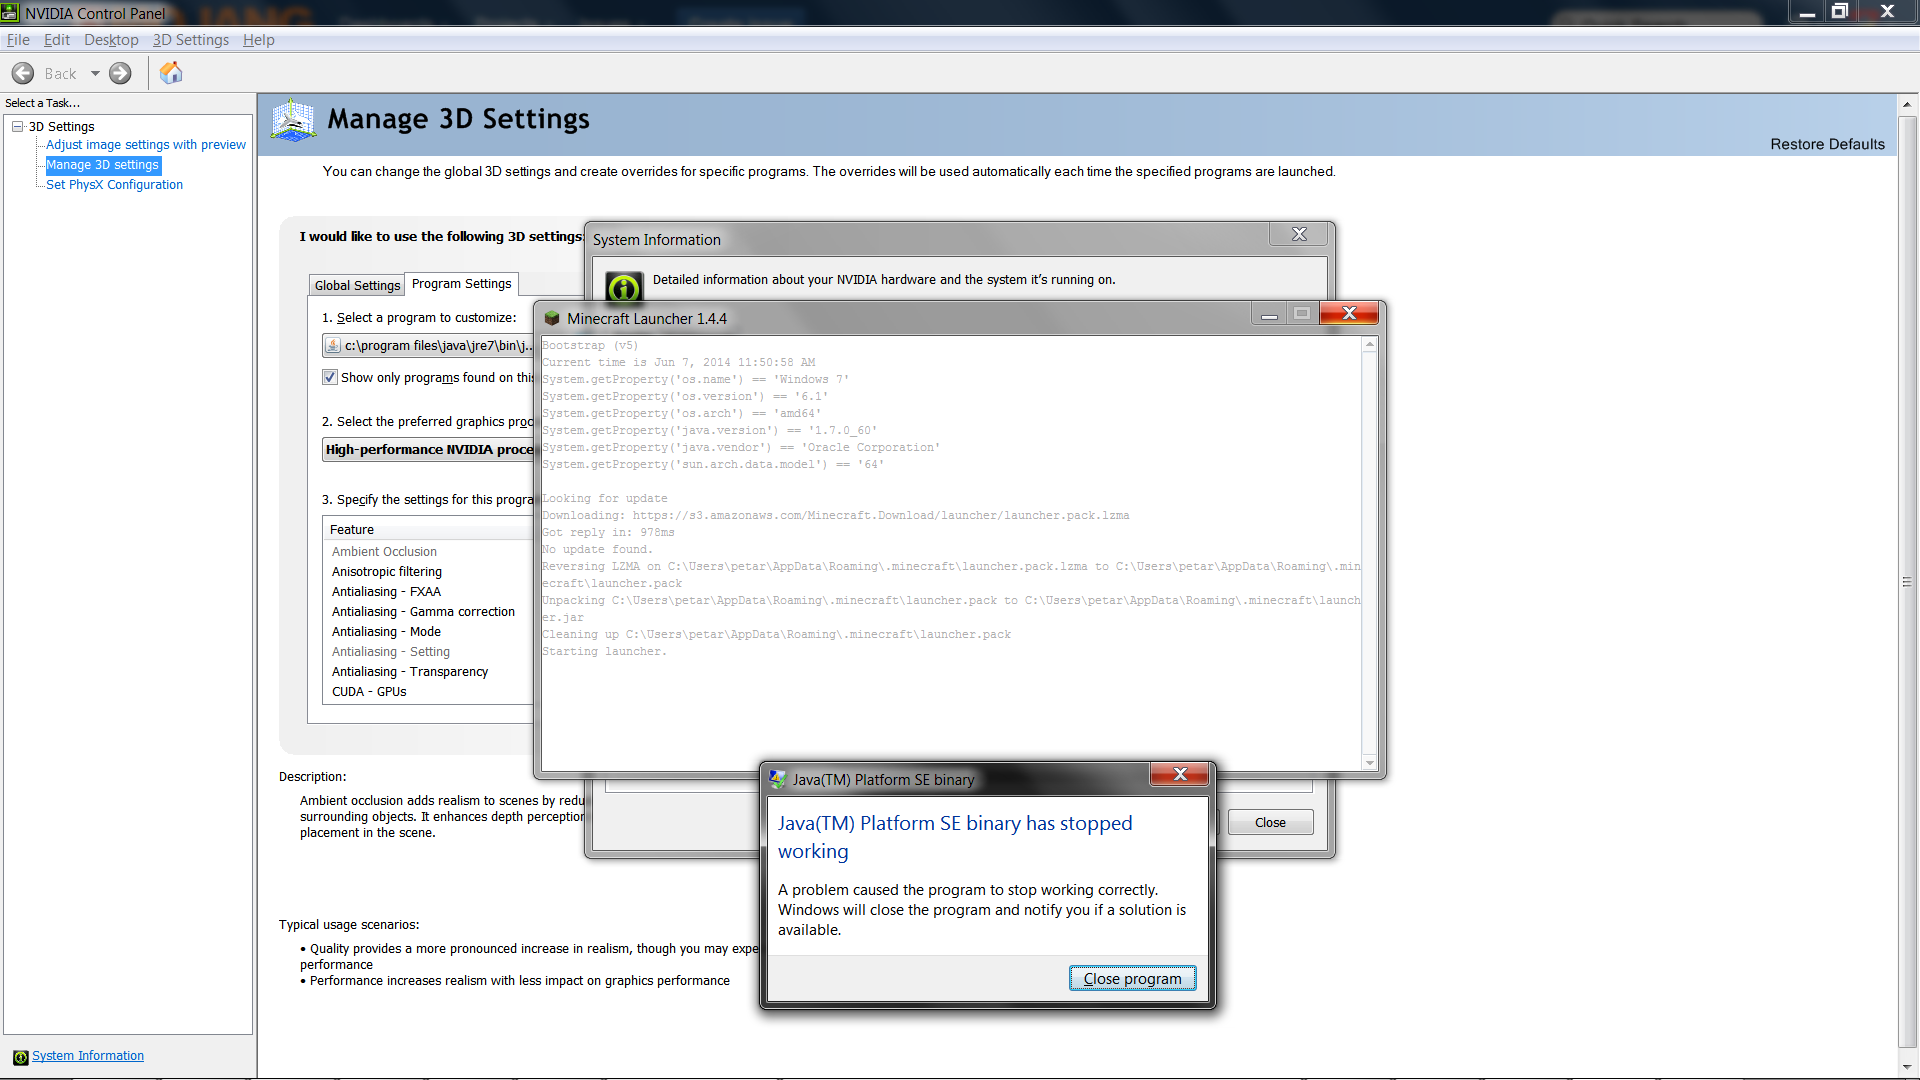Click the Back arrow icon
Screen dimensions: 1920x1080
coord(23,73)
